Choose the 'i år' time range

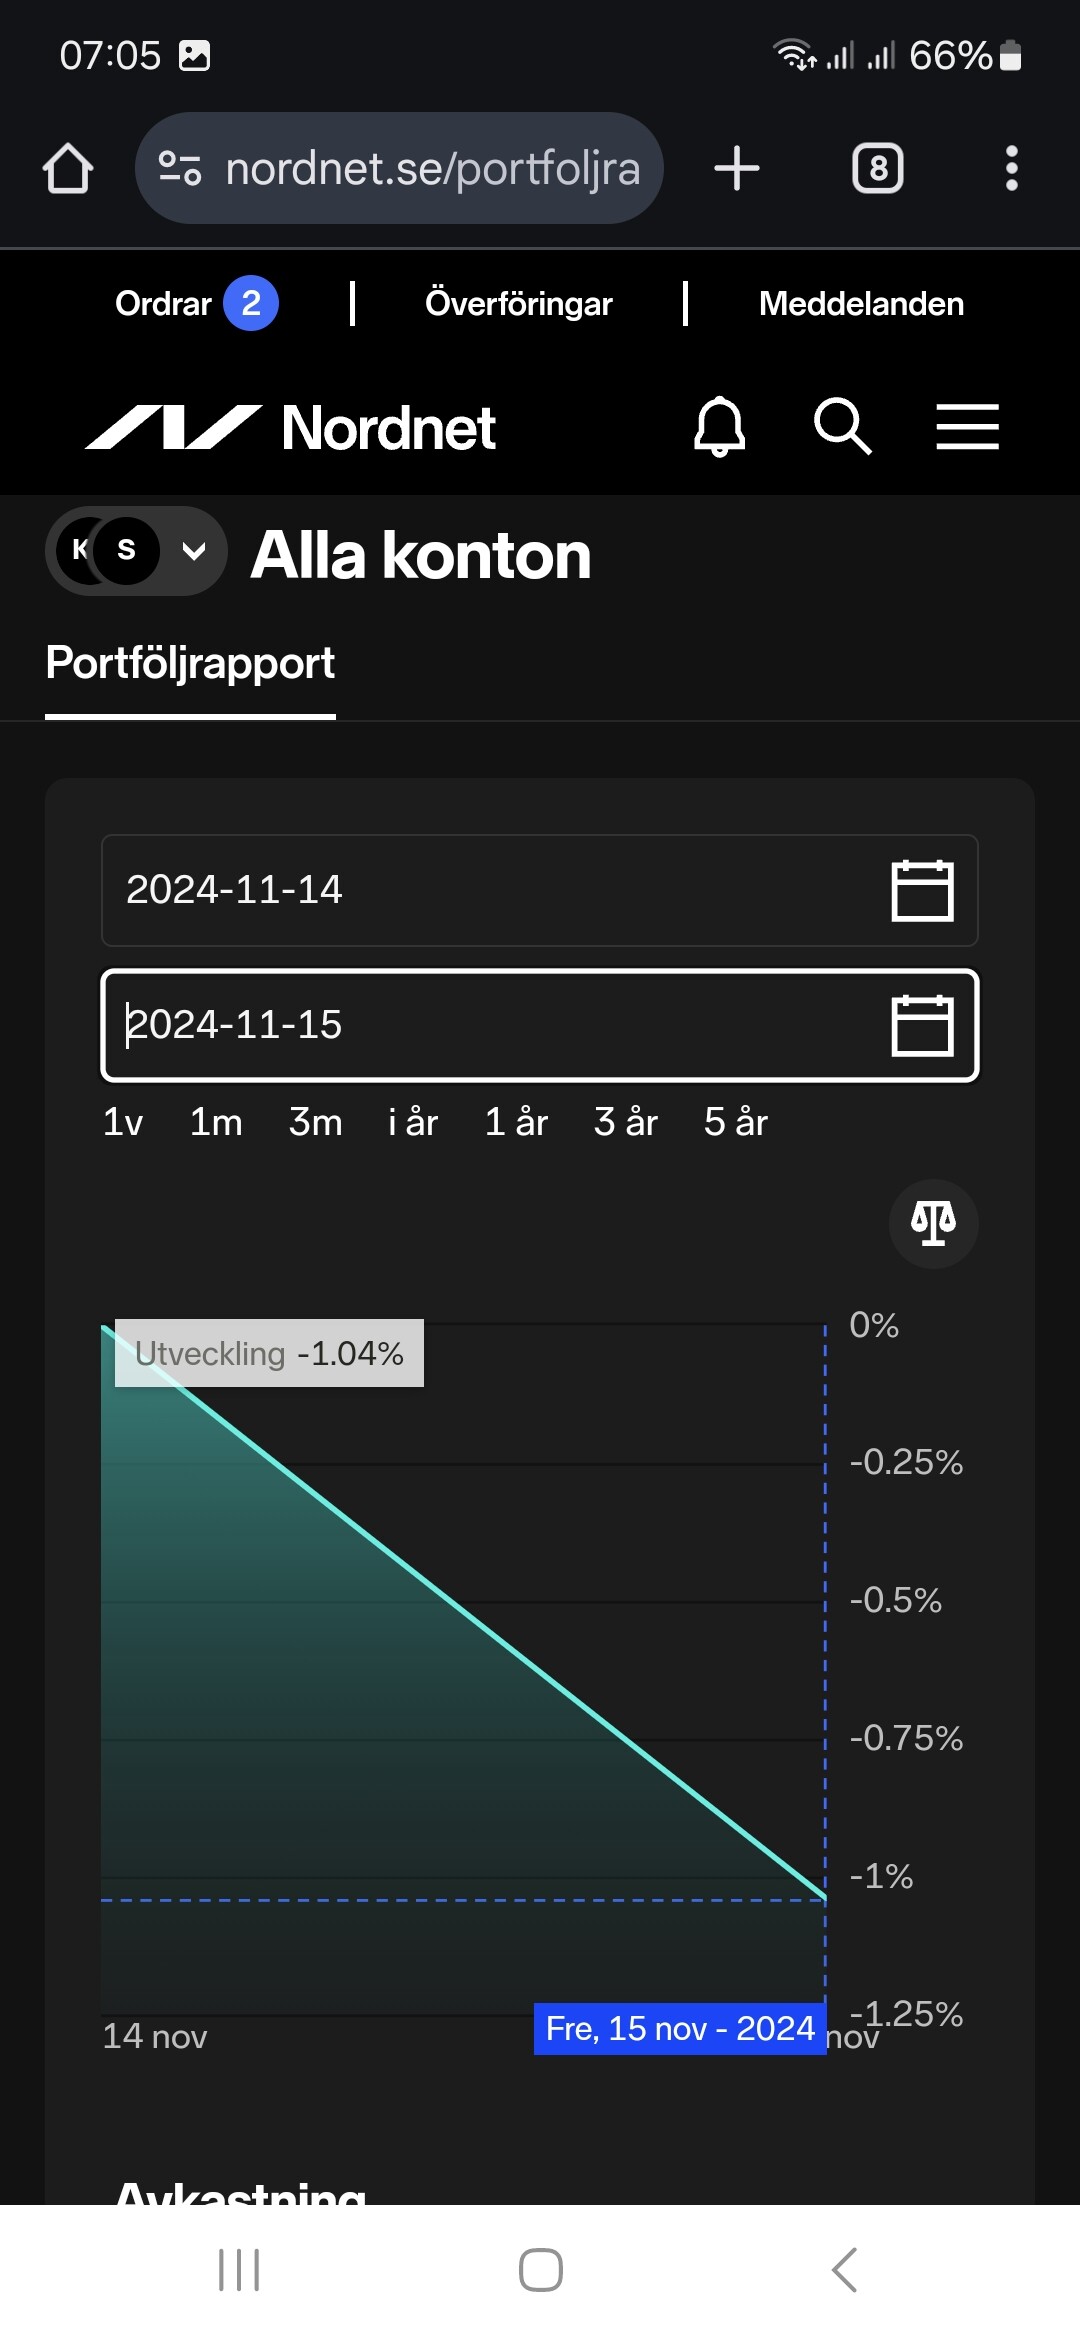click(413, 1122)
